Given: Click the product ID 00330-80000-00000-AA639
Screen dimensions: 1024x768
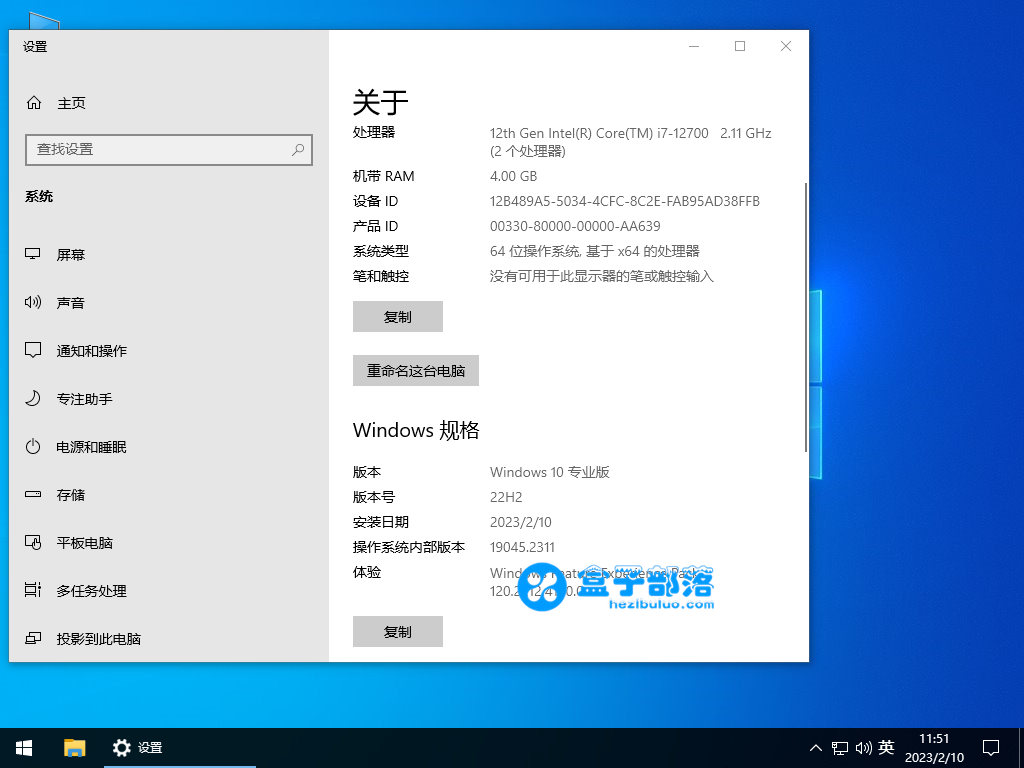Looking at the screenshot, I should pyautogui.click(x=575, y=226).
